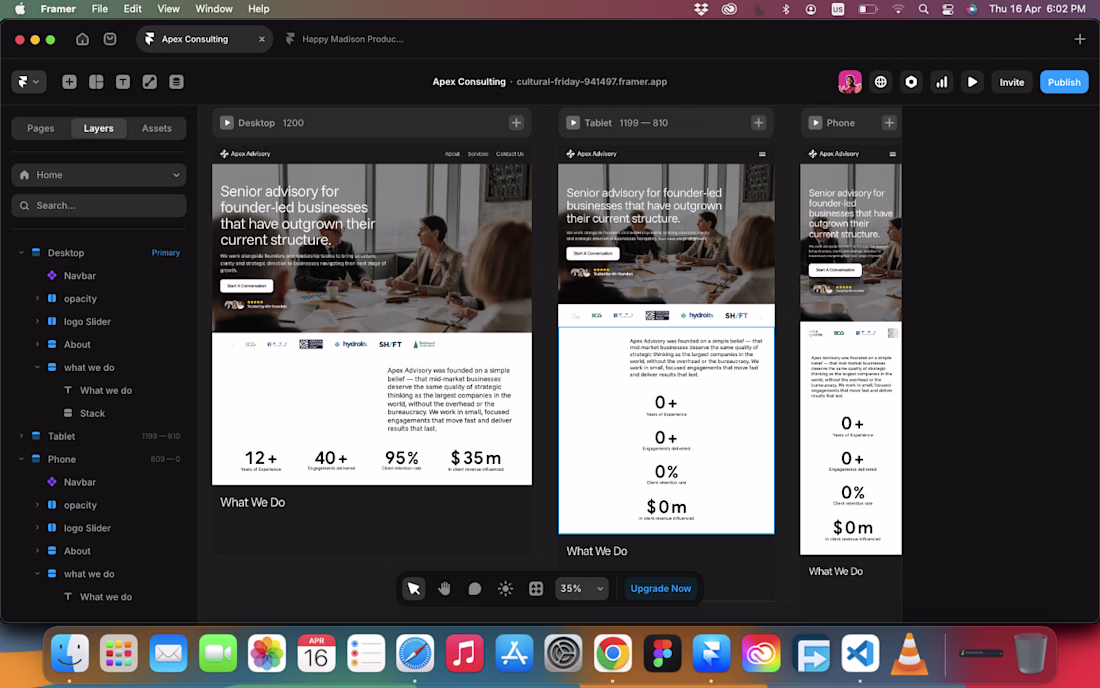The image size is (1100, 688).
Task: Open the View menu
Action: point(168,8)
